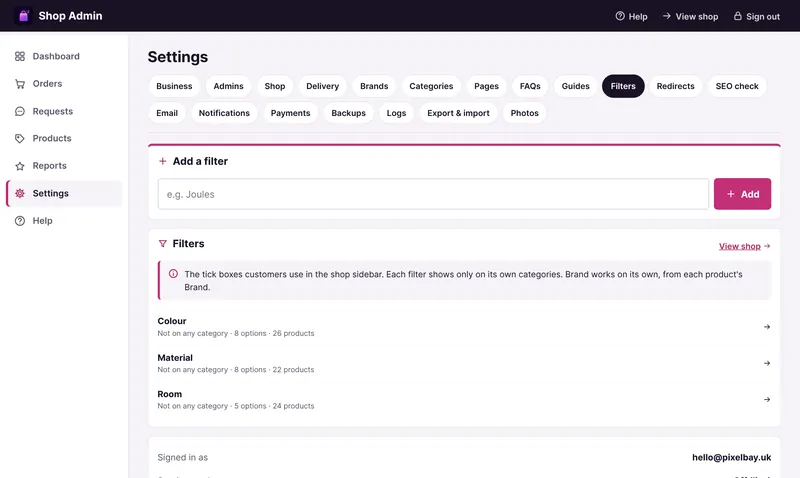The width and height of the screenshot is (800, 478).
Task: Click the Room filter name
Action: point(169,394)
